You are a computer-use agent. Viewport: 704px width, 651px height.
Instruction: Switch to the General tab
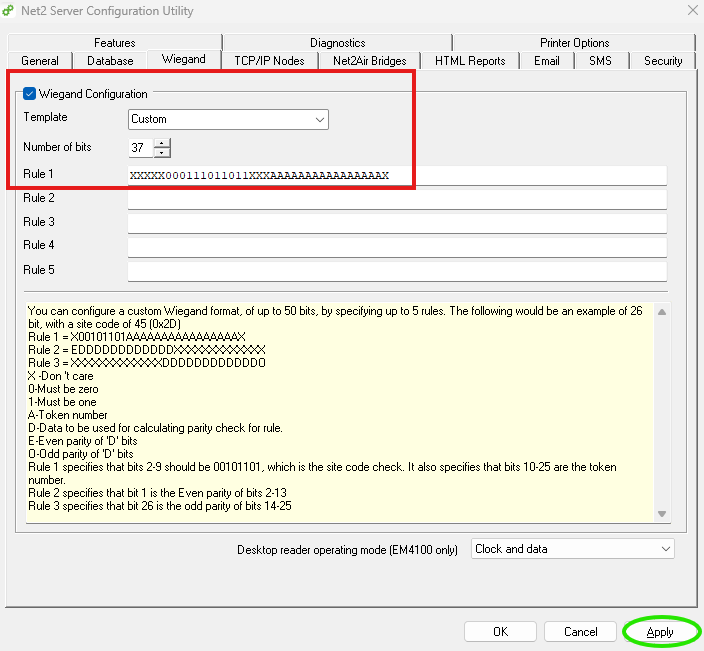(40, 61)
